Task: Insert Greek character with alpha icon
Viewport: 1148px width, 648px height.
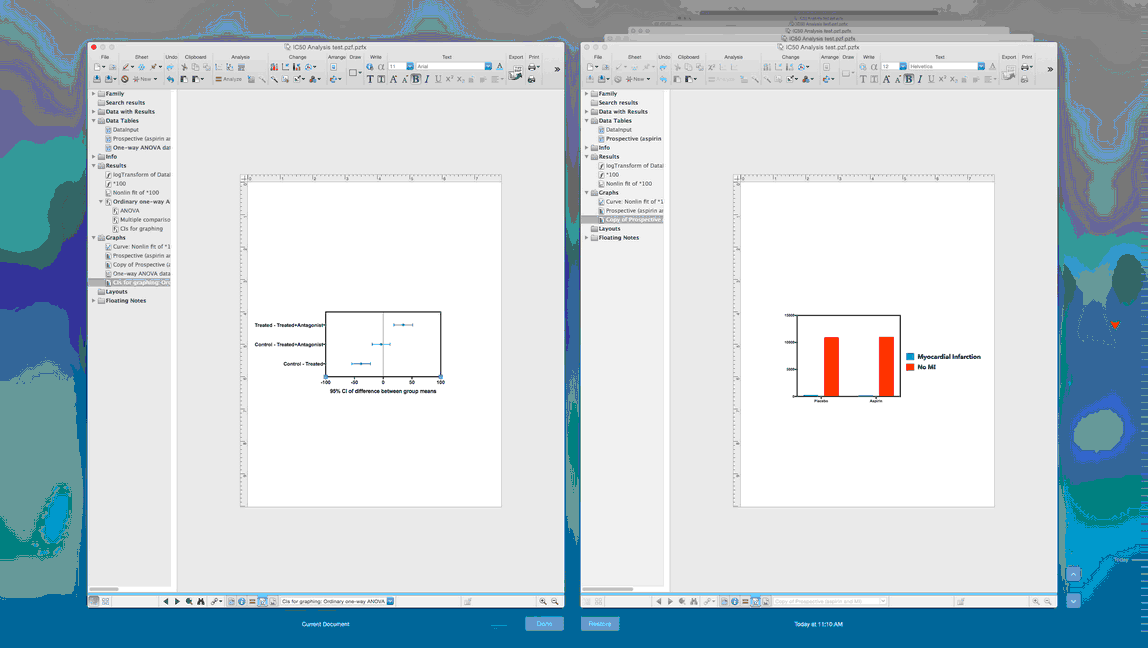Action: click(381, 66)
